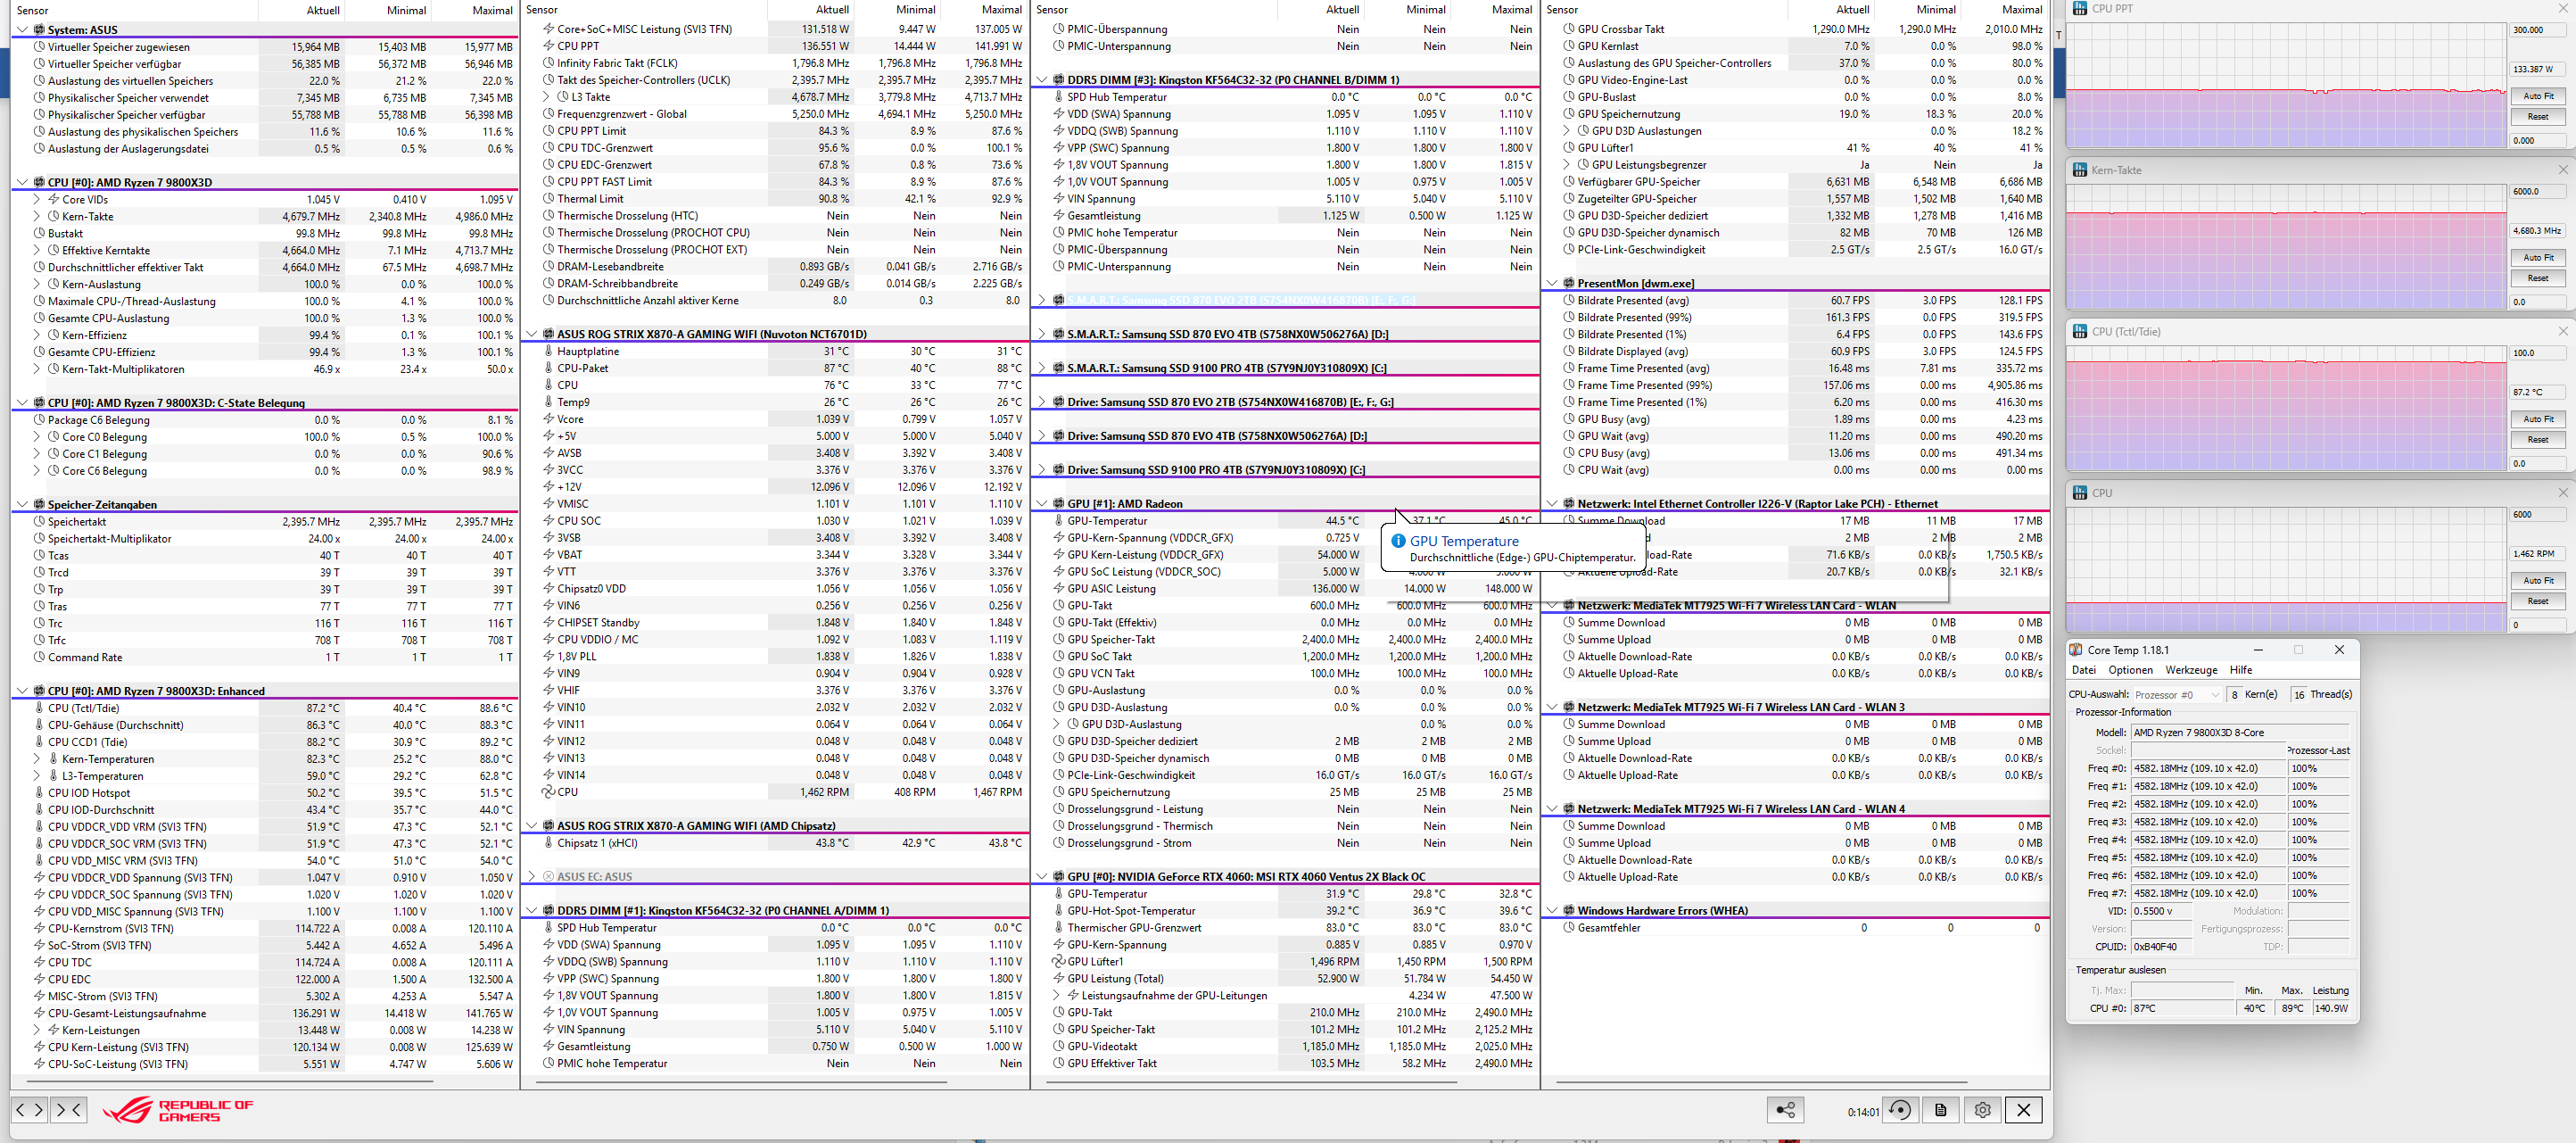Click the round icon beside Bildrate Presented (avg)

[x=1569, y=300]
